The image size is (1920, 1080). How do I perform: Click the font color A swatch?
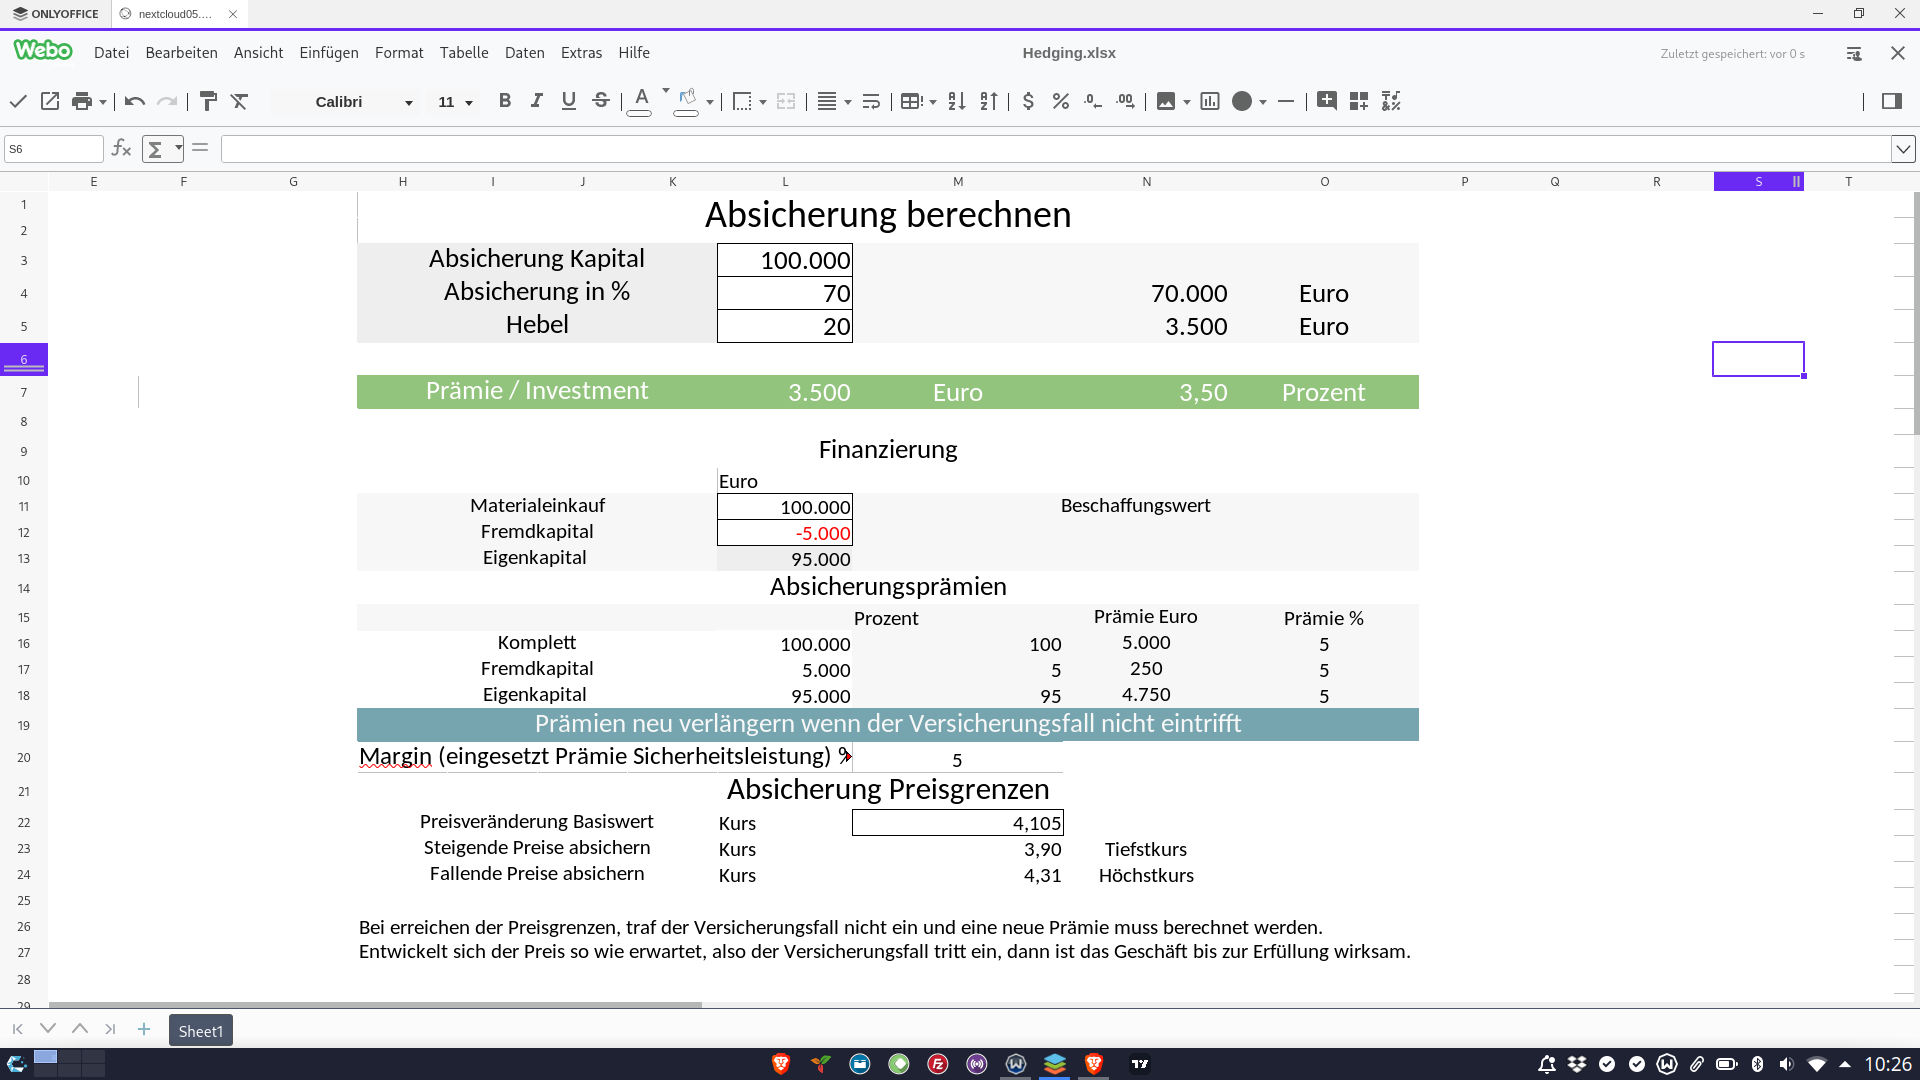tap(640, 101)
